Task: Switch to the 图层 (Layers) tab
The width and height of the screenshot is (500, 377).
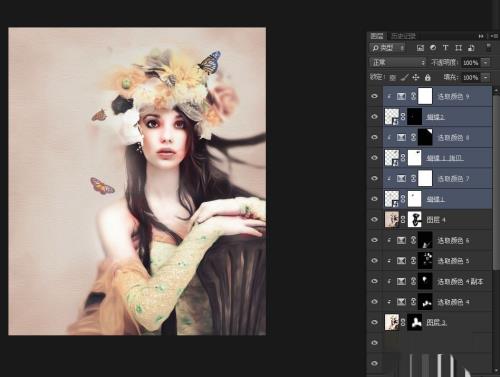Action: coord(377,36)
